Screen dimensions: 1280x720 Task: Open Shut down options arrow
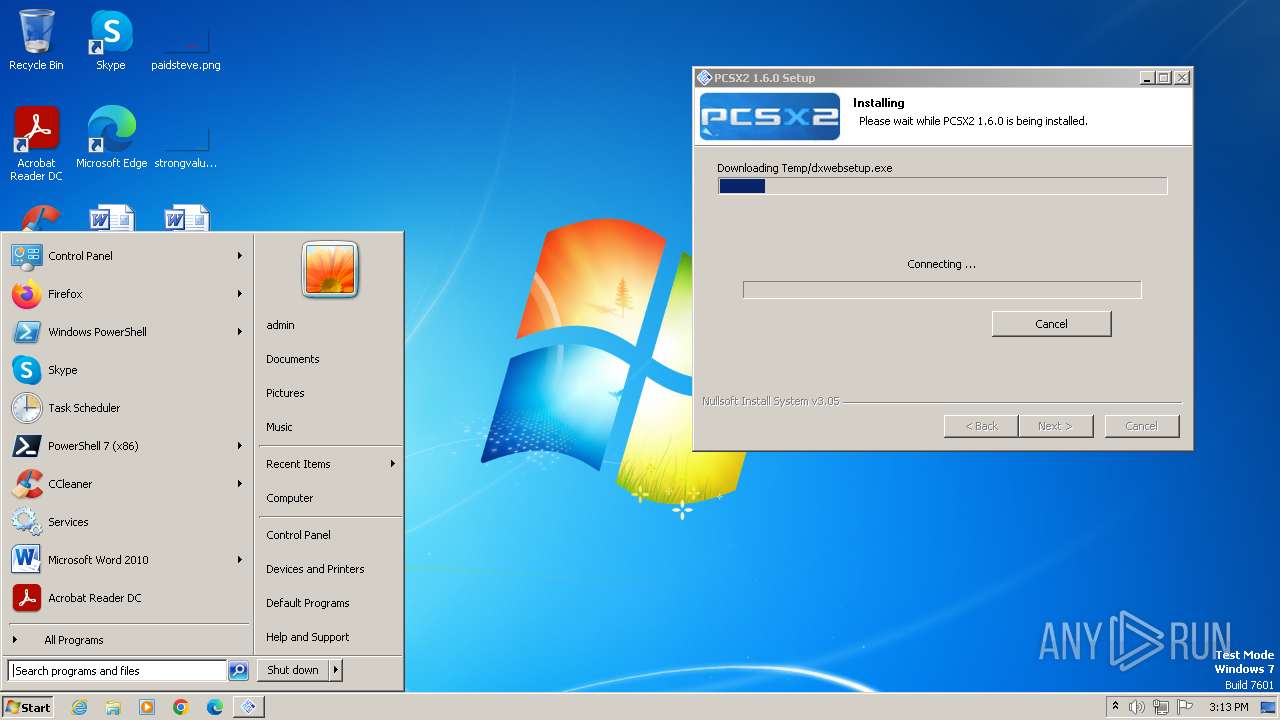pyautogui.click(x=336, y=670)
